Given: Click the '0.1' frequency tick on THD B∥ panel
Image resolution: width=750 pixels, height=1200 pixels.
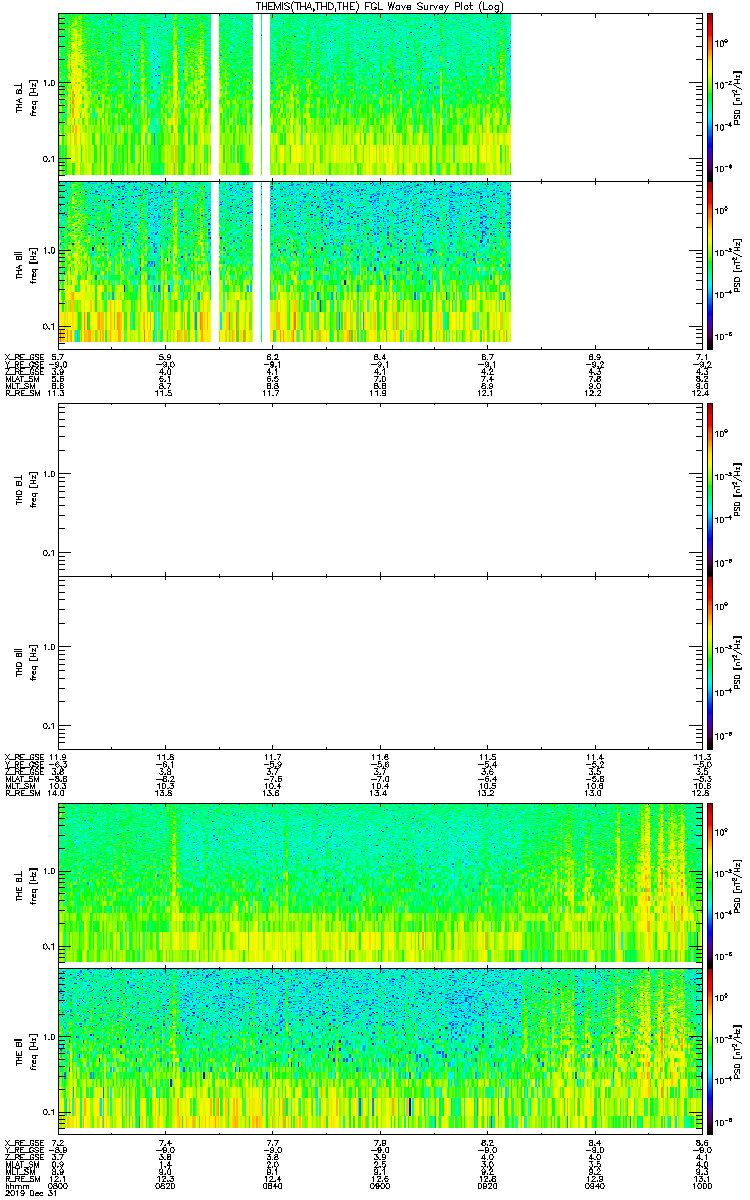Looking at the screenshot, I should click(x=49, y=725).
